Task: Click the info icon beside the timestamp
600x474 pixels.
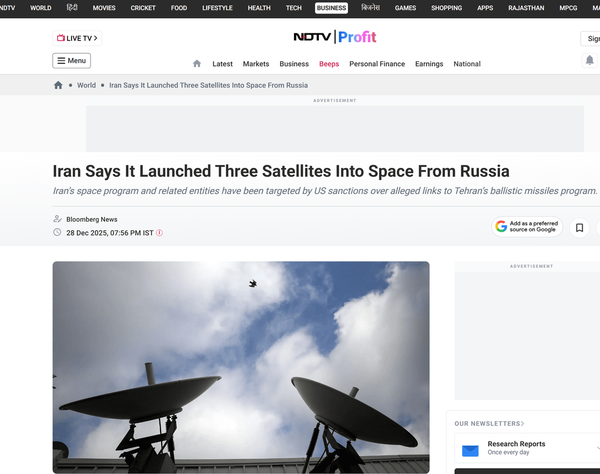Action: (159, 233)
